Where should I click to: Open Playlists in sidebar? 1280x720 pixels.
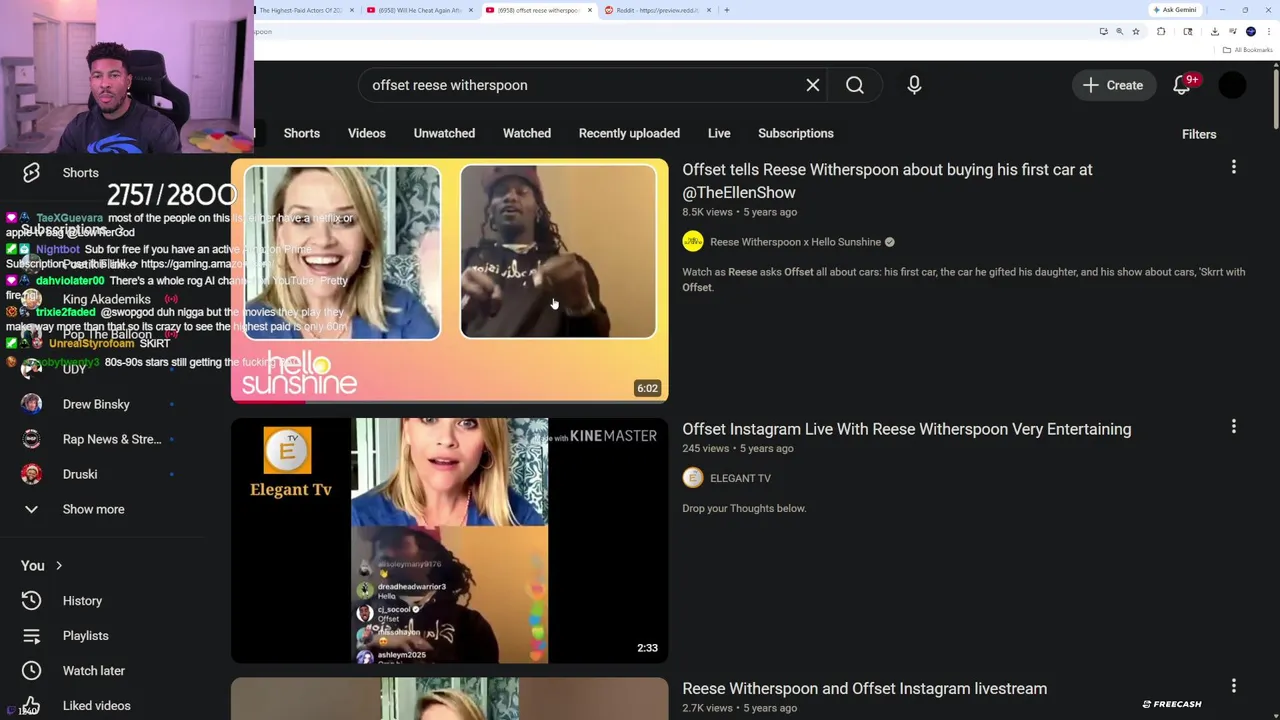tap(85, 636)
